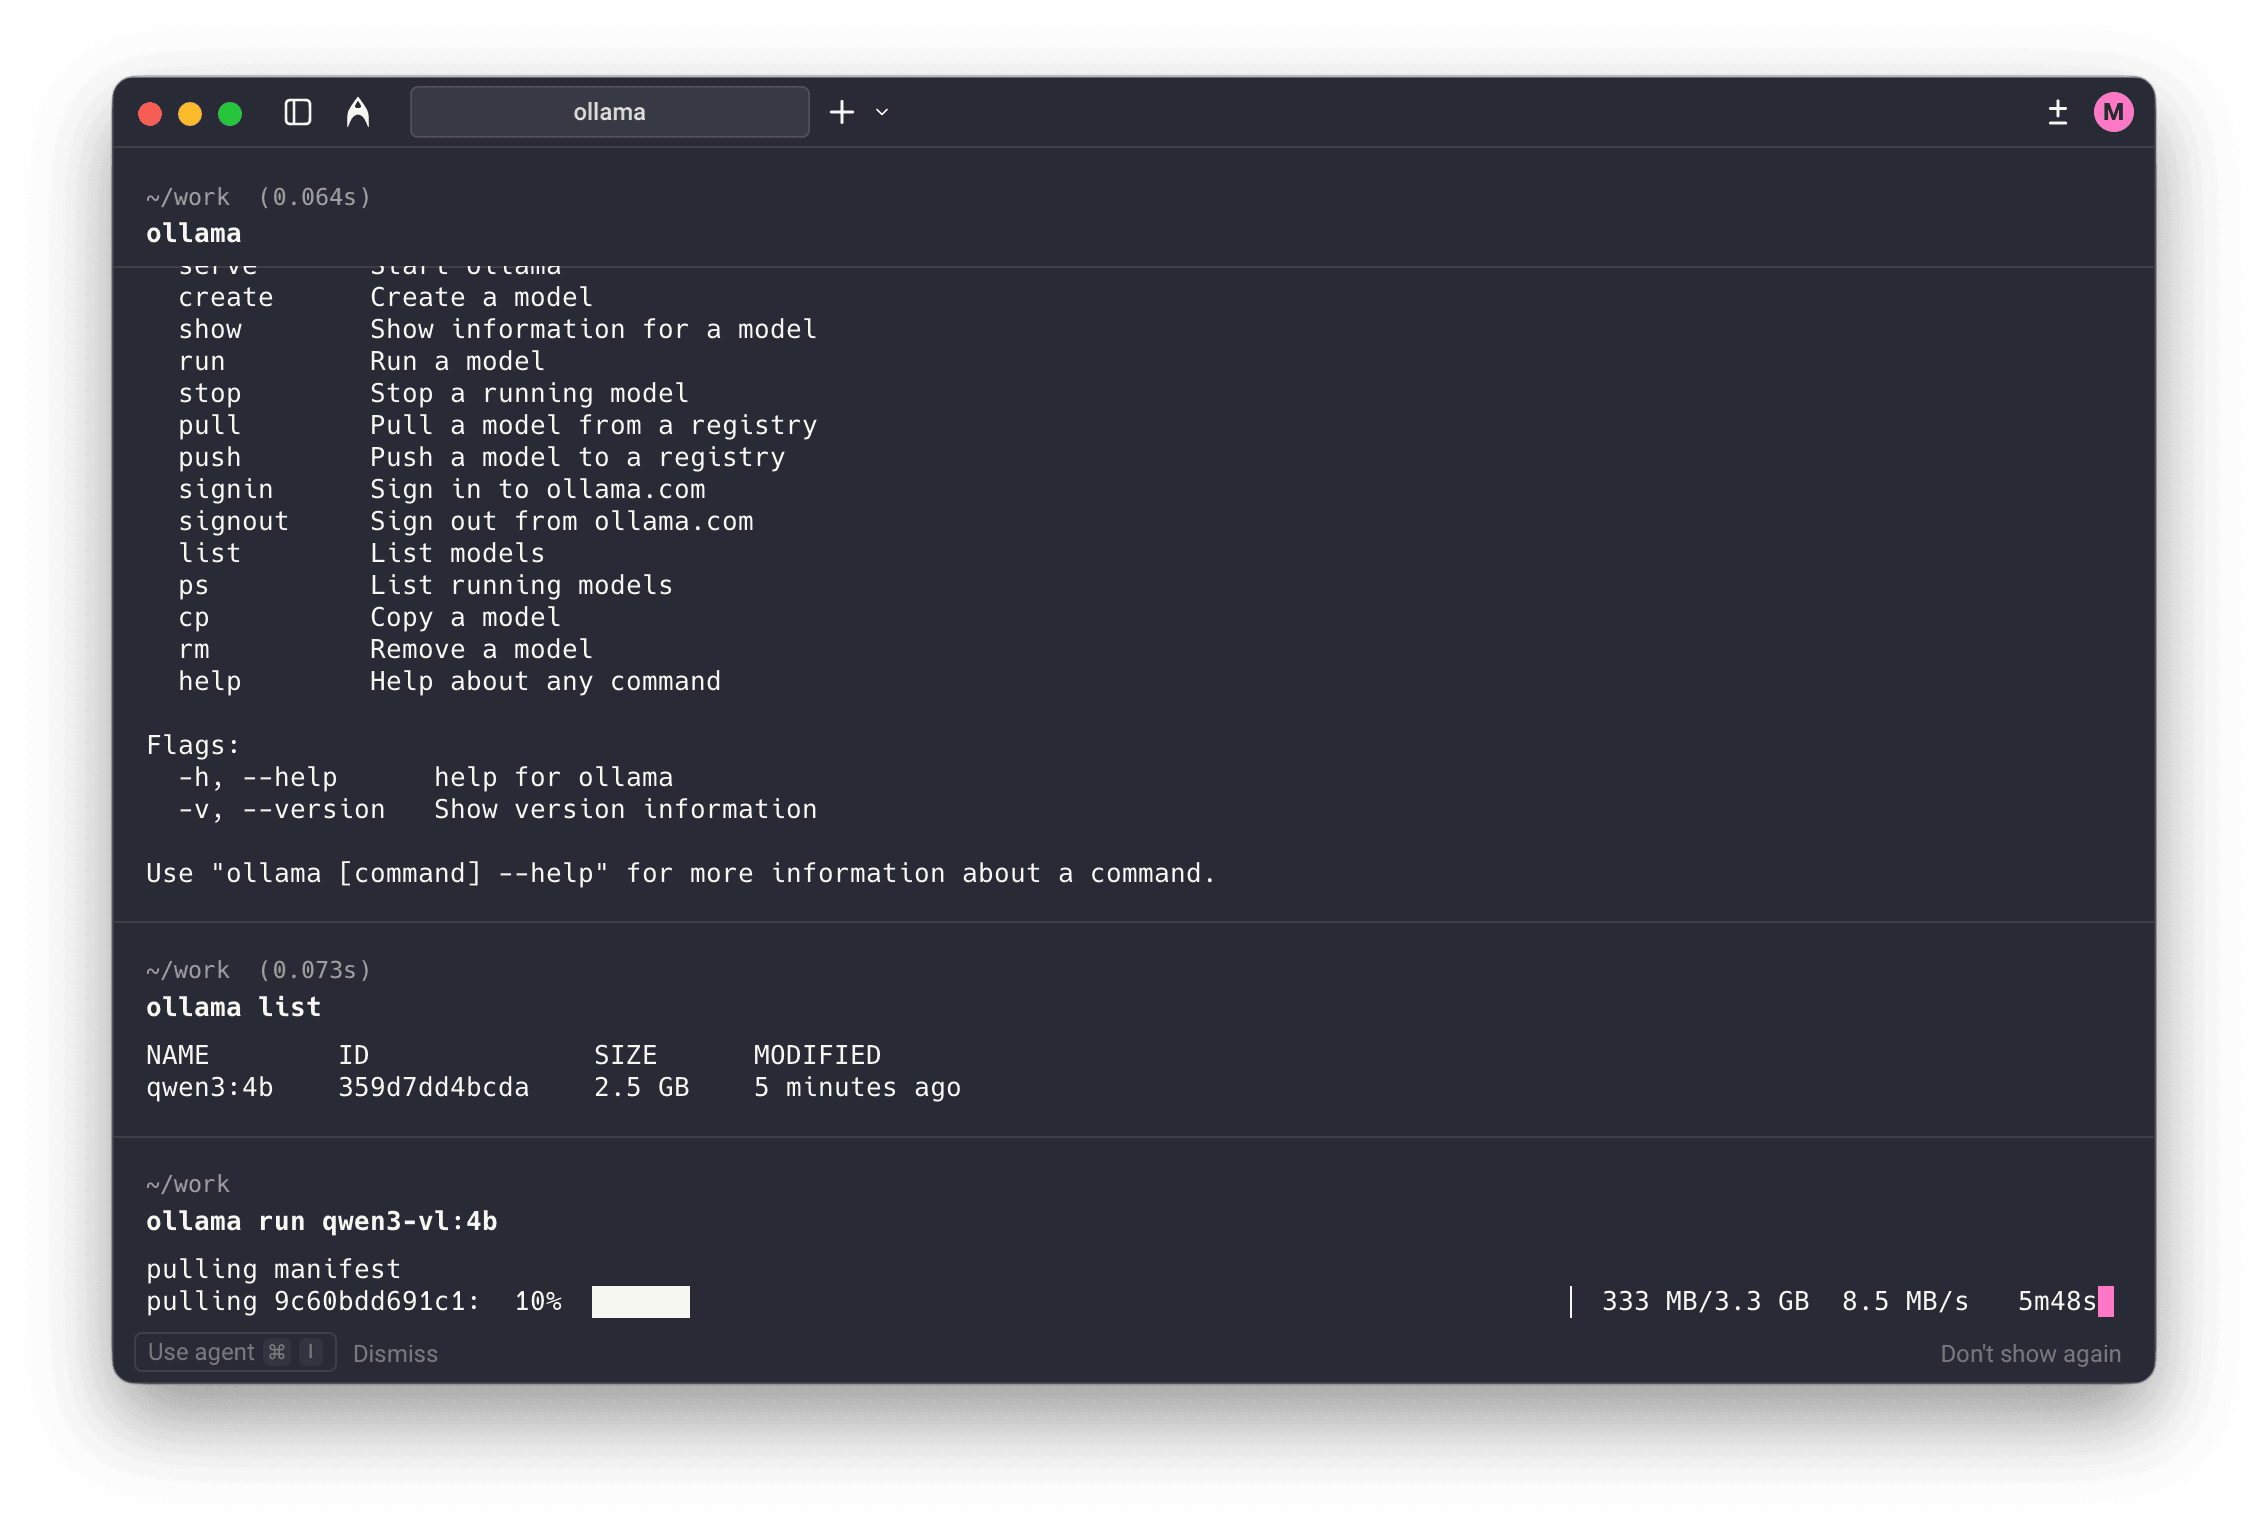Click ollama.com in the signin description
This screenshot has height=1532, width=2268.
tap(625, 489)
